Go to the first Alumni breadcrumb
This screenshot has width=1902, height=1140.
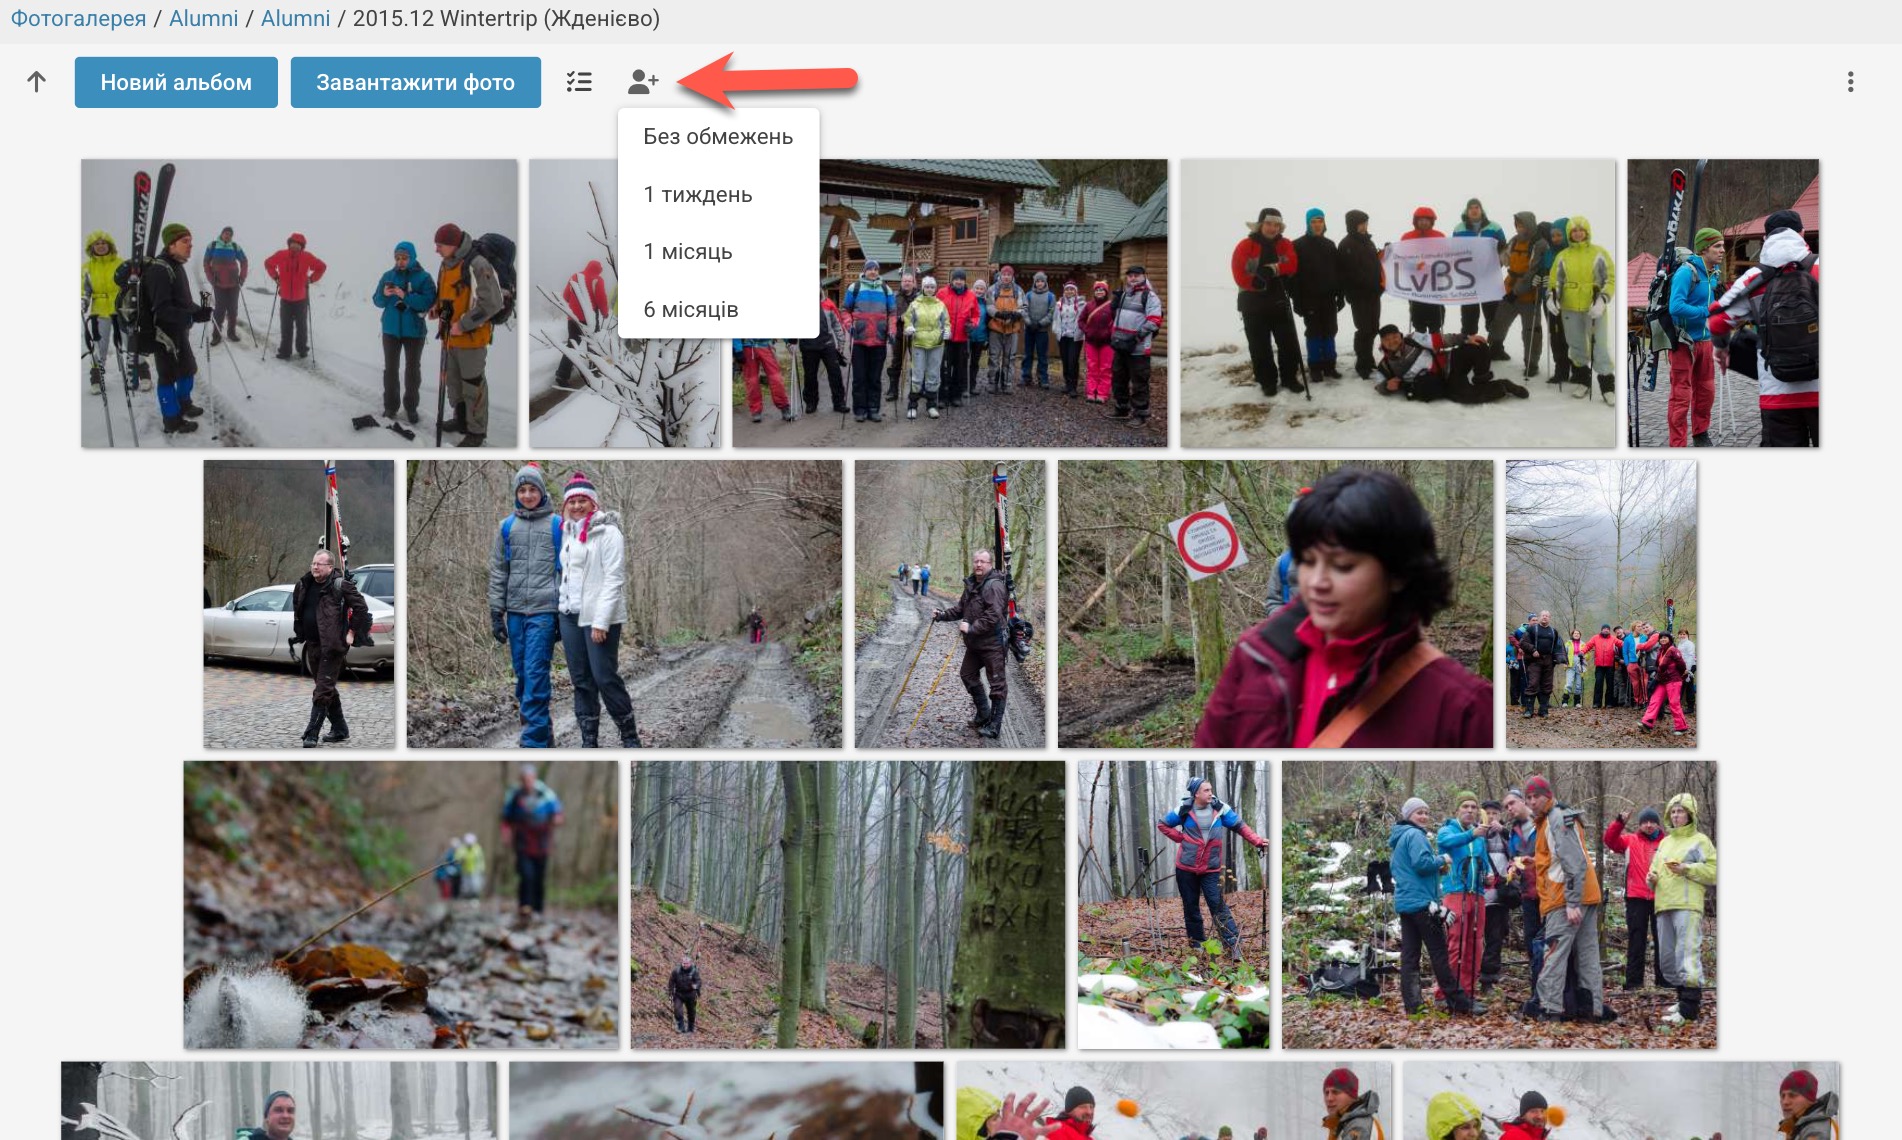[x=203, y=19]
